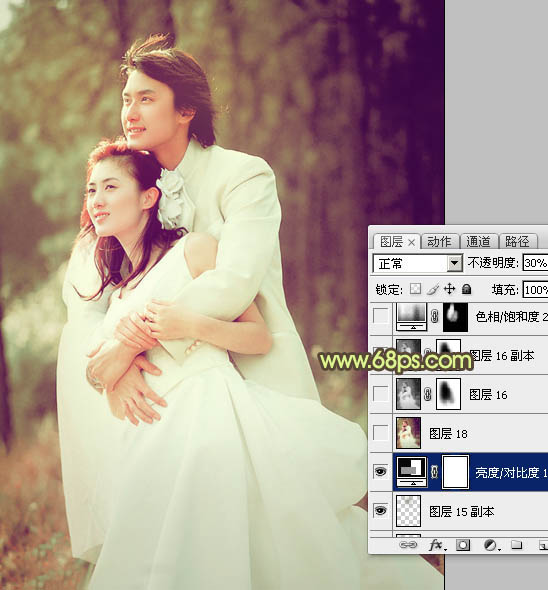This screenshot has height=590, width=548.
Task: Toggle lock position move icon
Action: tap(449, 289)
